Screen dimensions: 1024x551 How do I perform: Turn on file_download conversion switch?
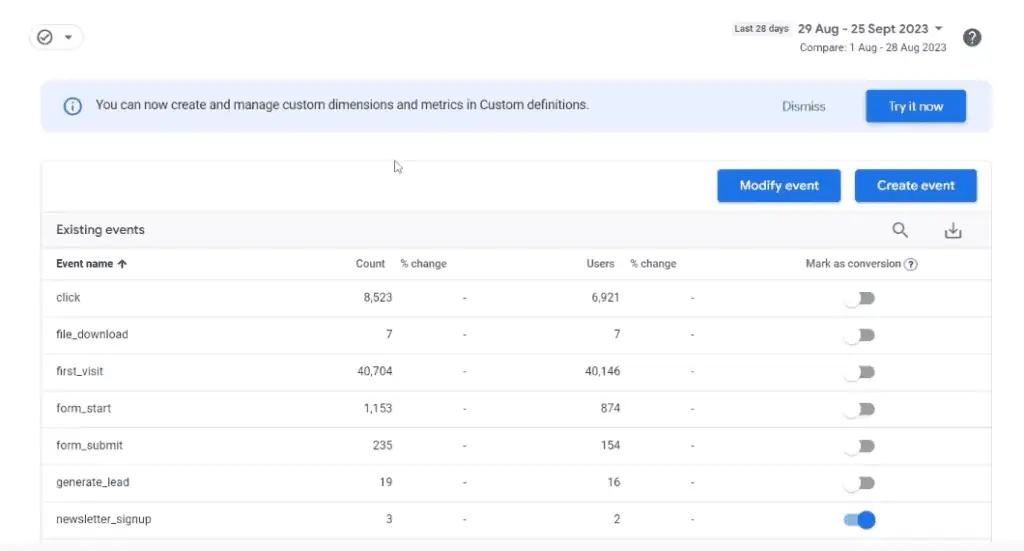tap(860, 335)
